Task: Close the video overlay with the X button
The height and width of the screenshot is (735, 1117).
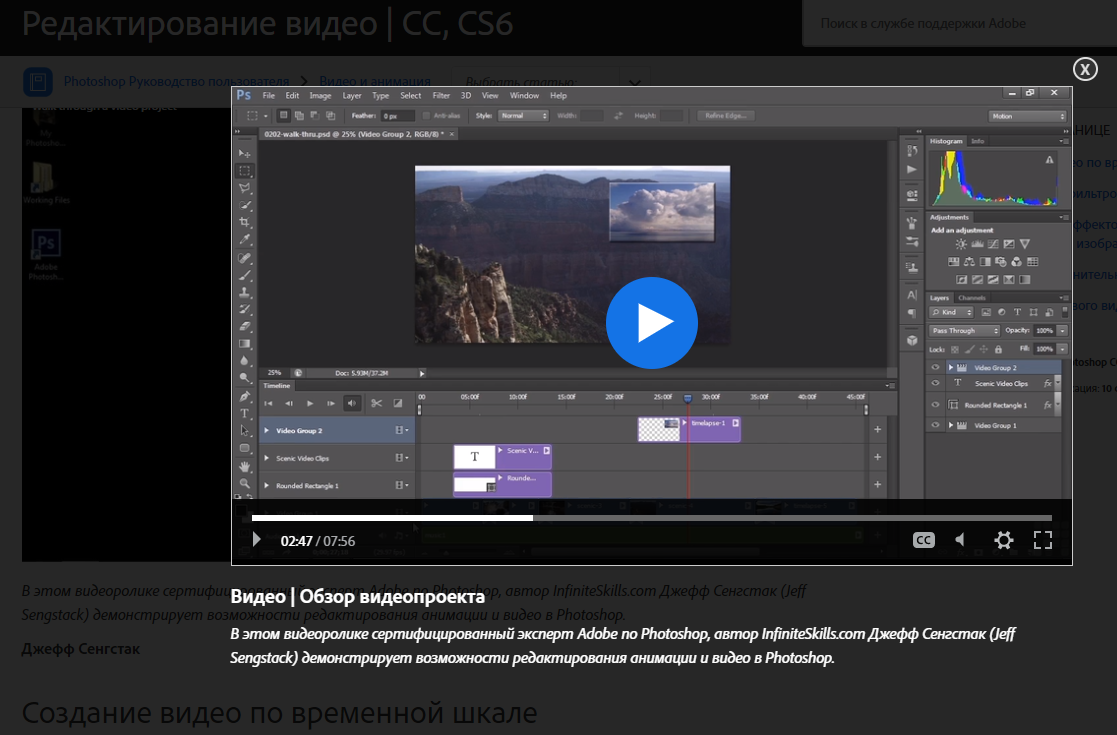Action: coord(1085,69)
